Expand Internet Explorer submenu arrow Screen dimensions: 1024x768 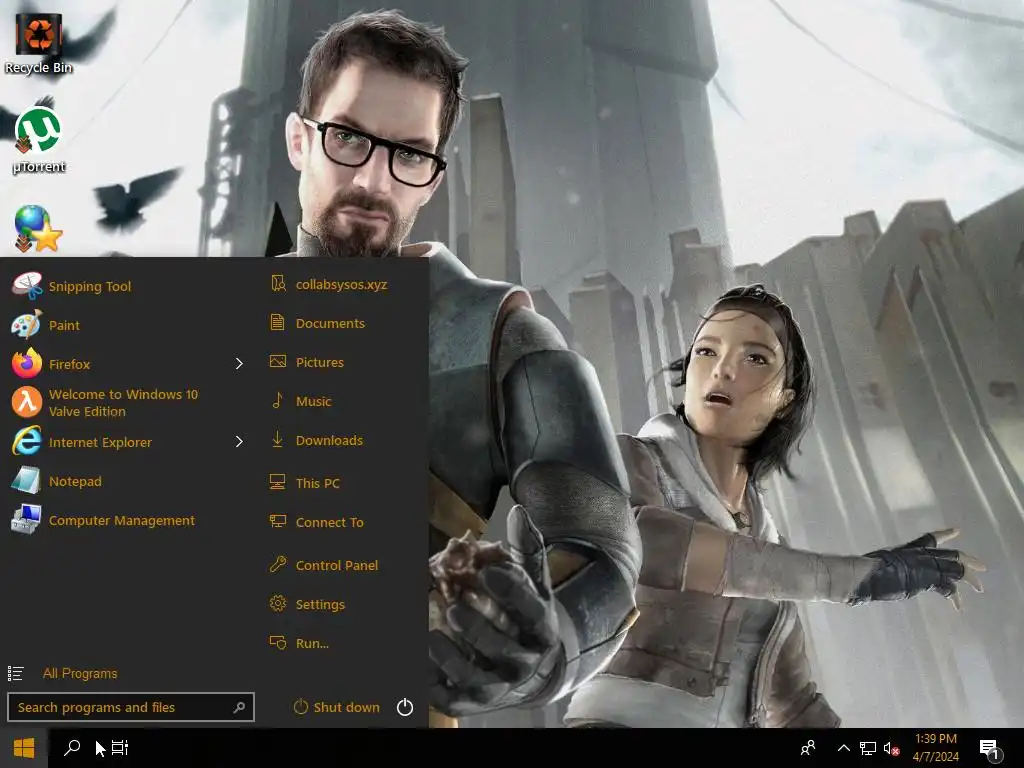(239, 442)
